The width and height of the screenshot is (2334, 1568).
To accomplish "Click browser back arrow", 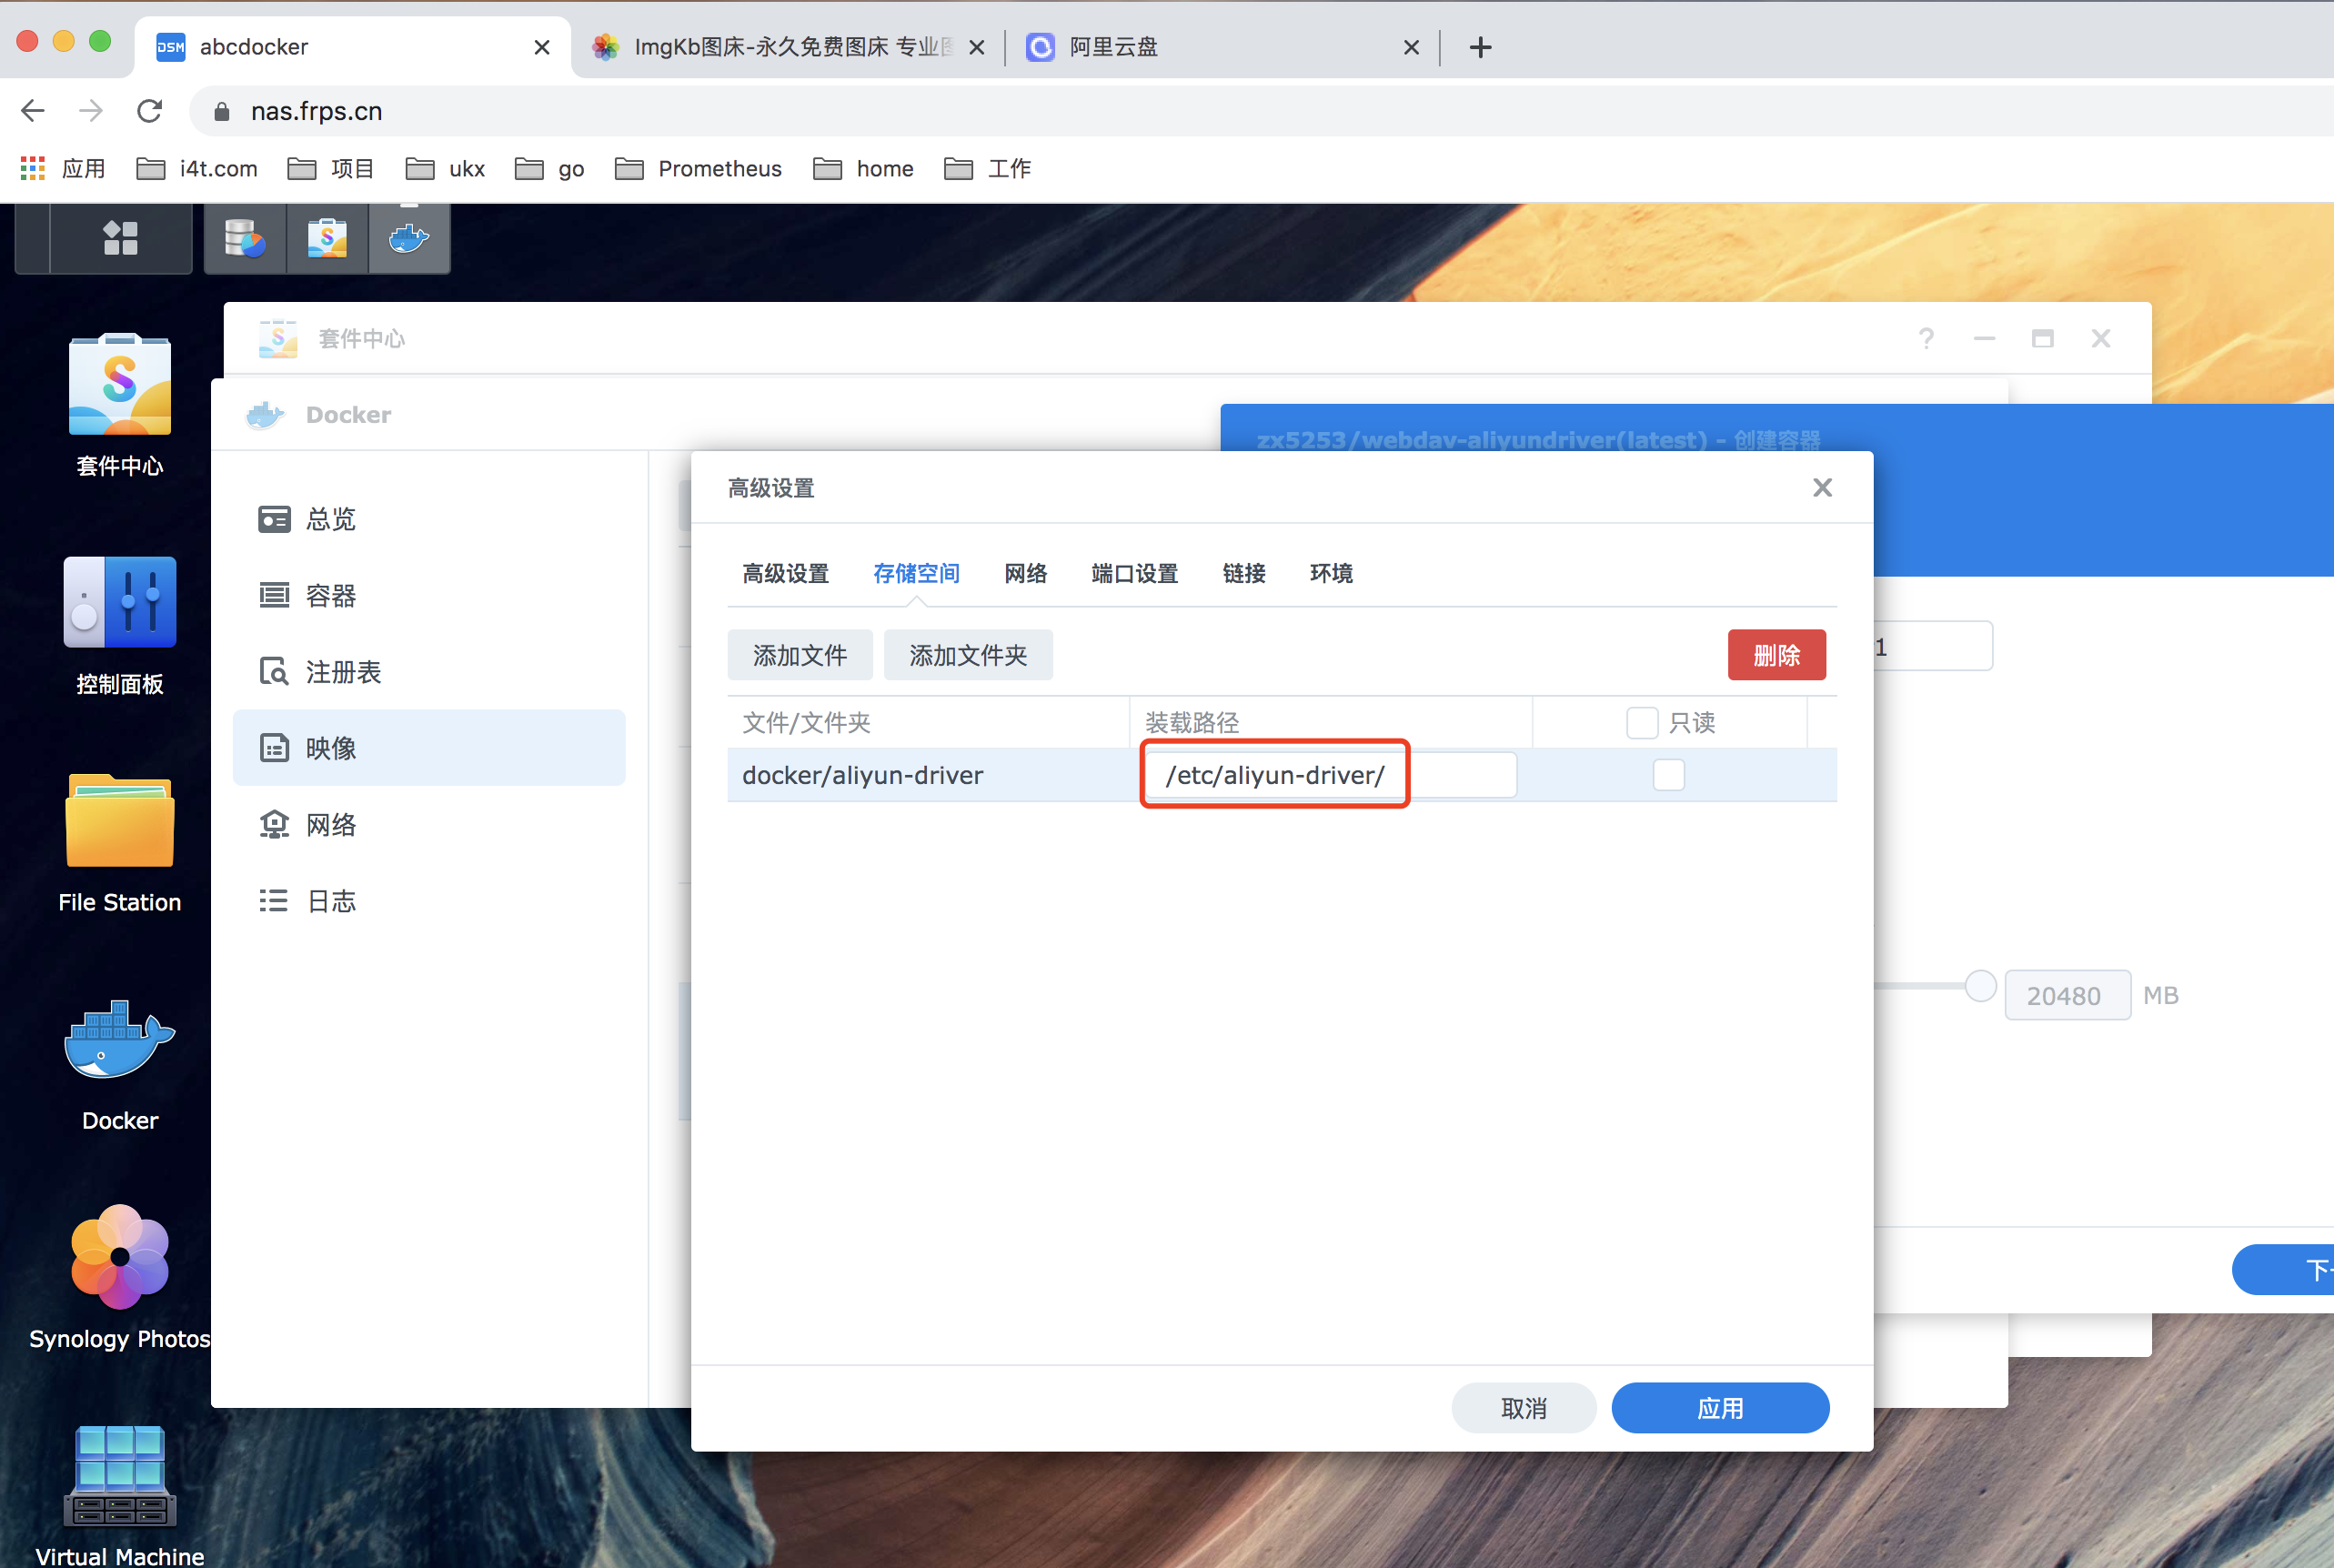I will tap(33, 110).
